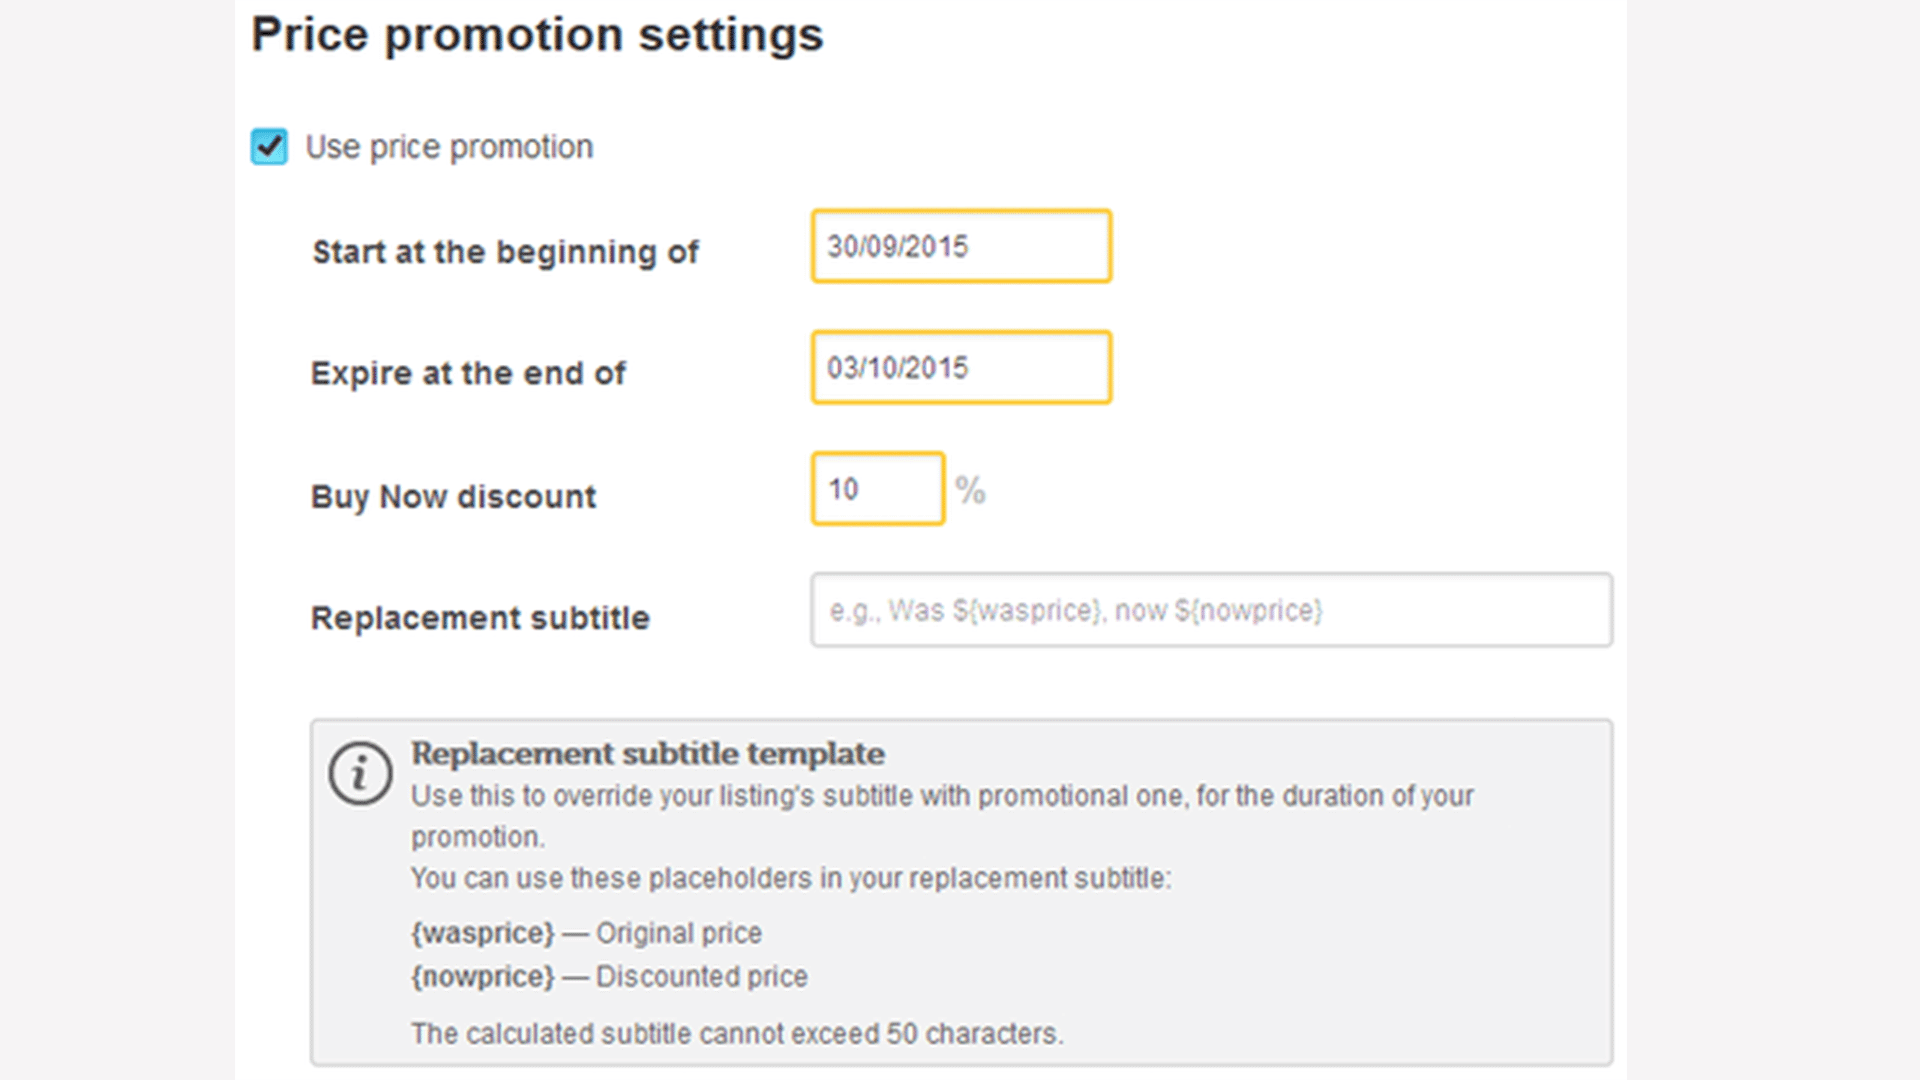Click inside the Replacement subtitle text box

click(1210, 610)
